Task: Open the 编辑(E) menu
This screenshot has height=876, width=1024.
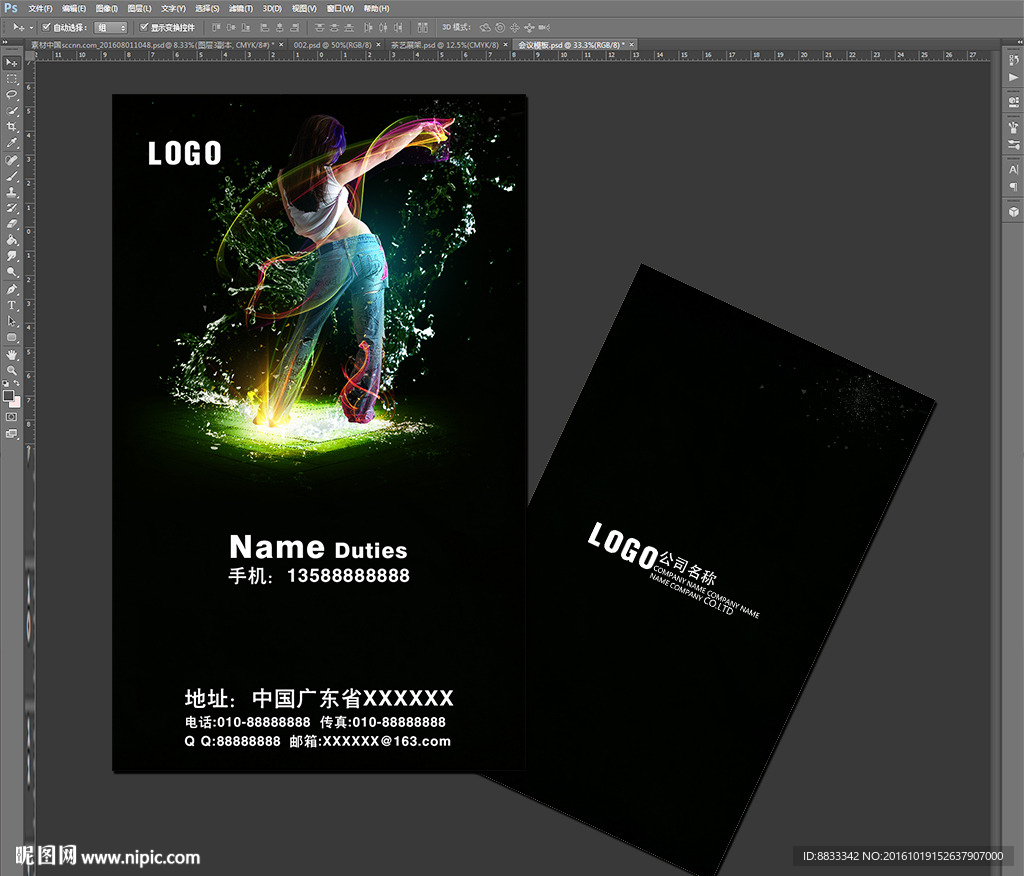Action: coord(74,8)
